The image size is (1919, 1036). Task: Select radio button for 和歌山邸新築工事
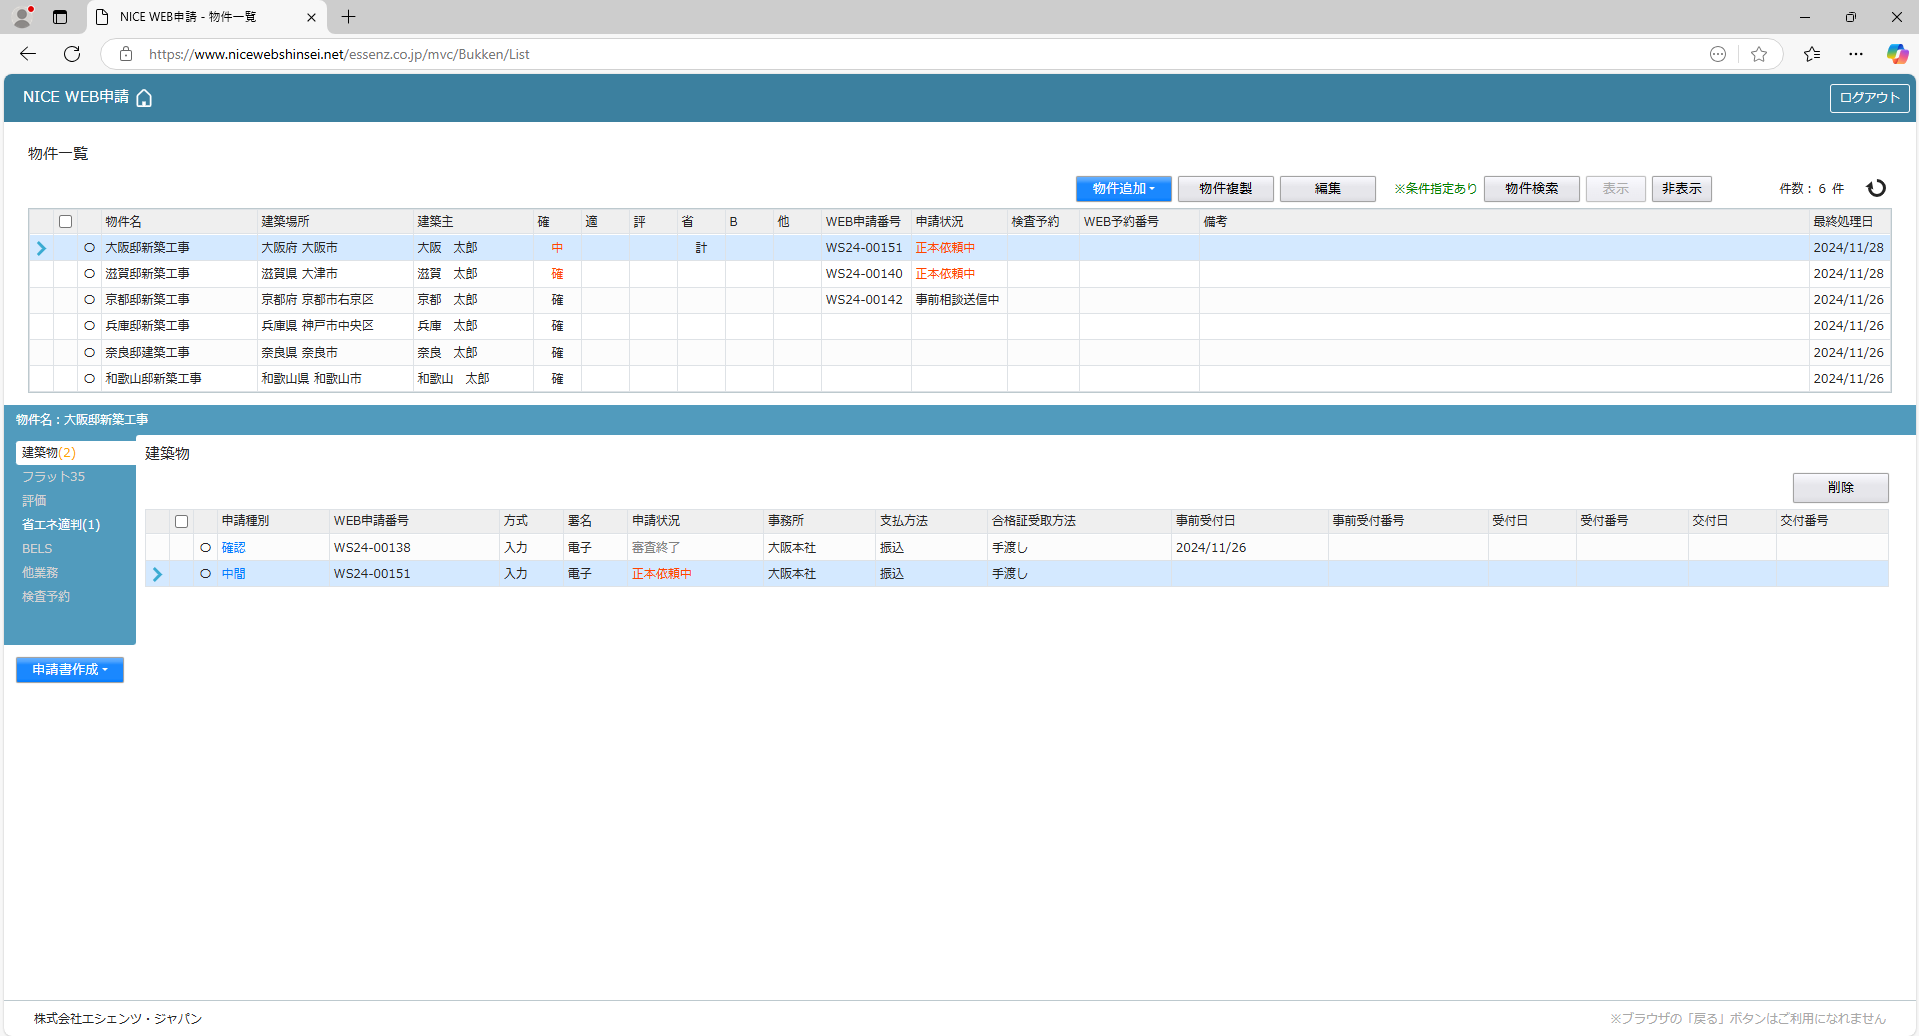tap(89, 379)
